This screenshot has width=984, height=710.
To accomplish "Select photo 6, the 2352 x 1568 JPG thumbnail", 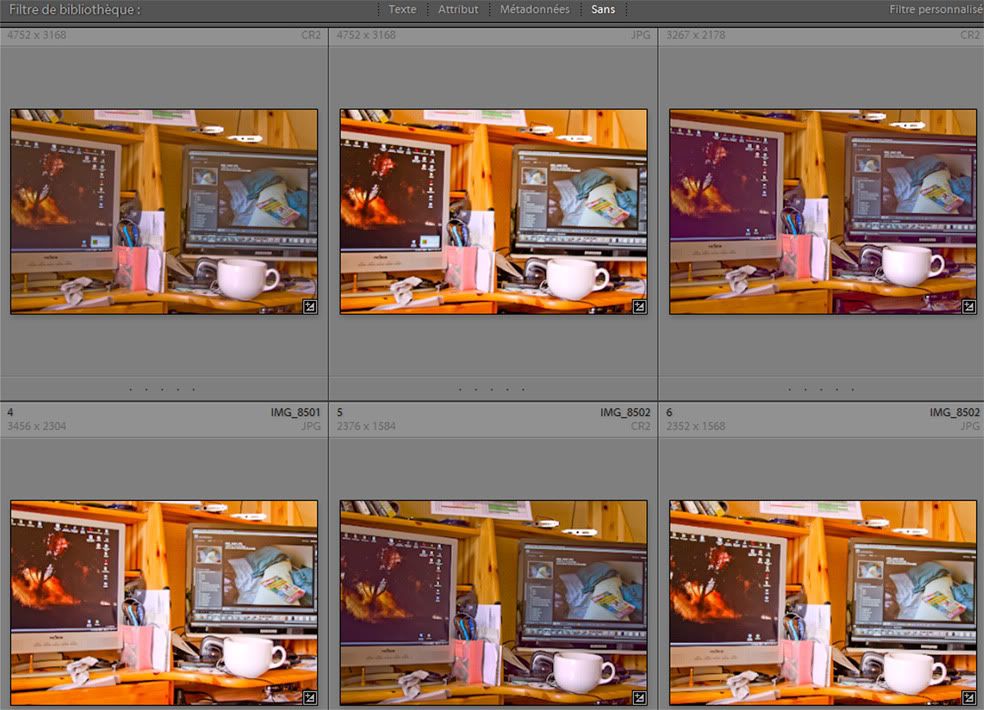I will tap(822, 602).
